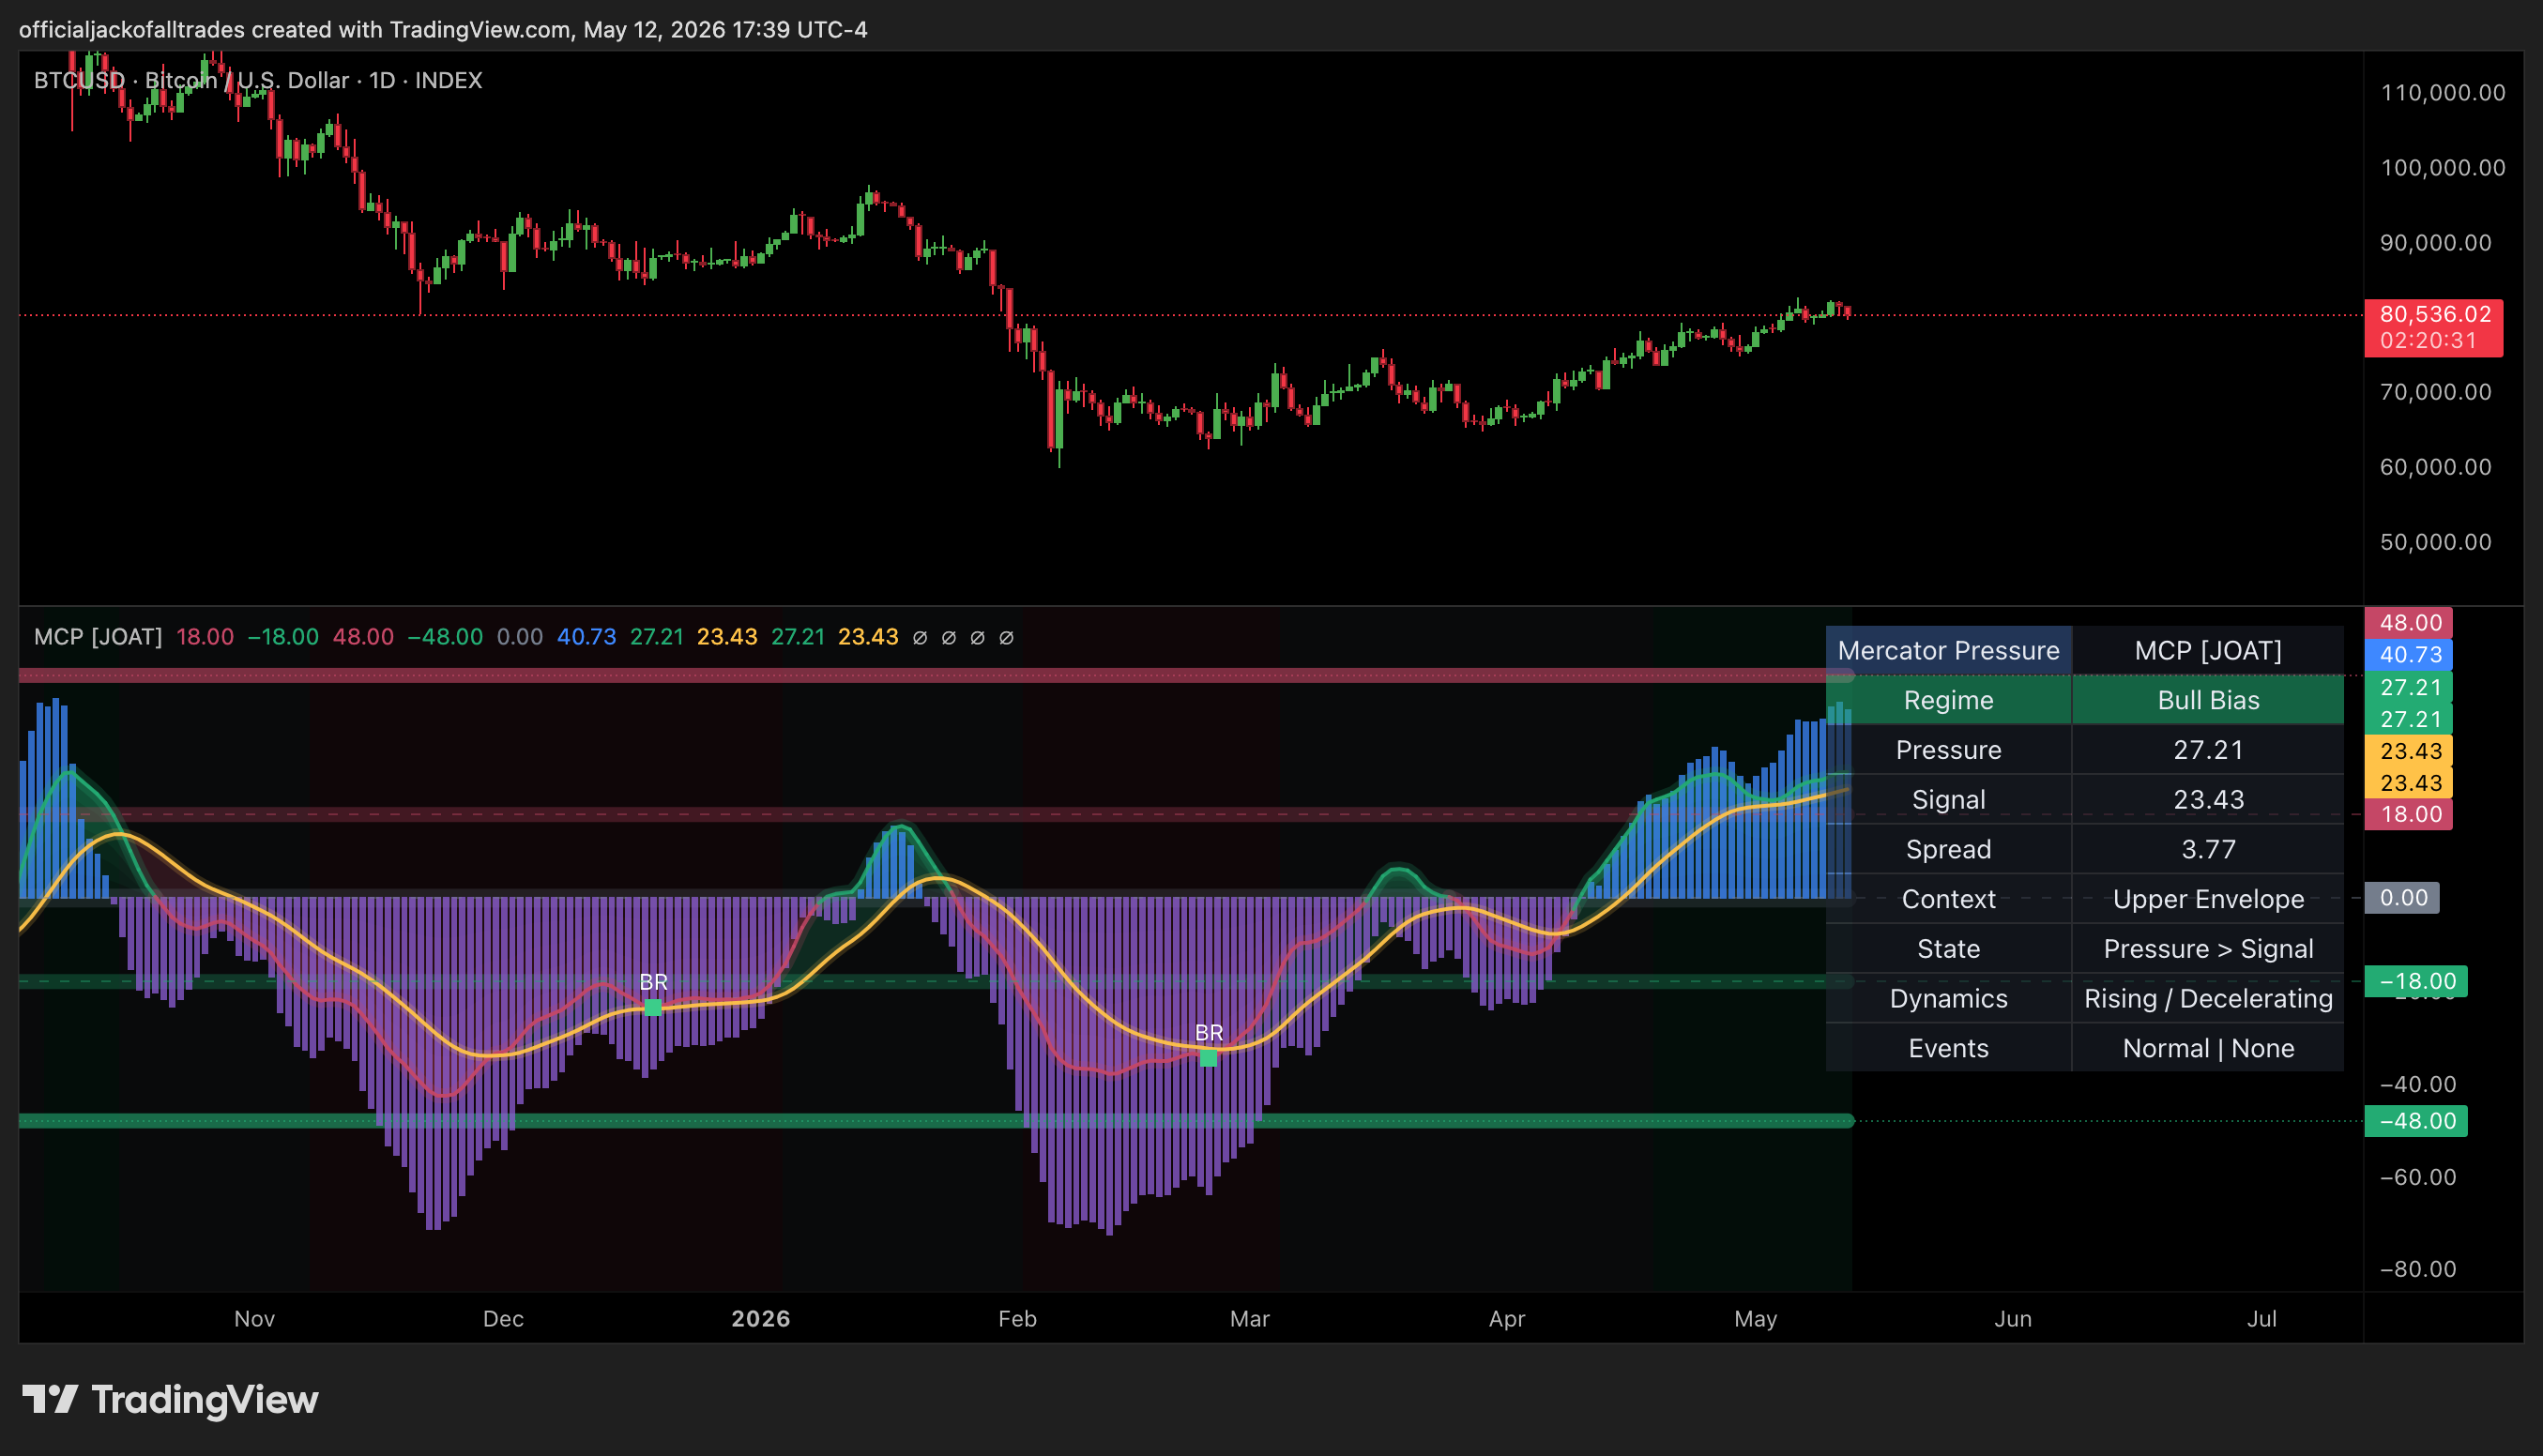This screenshot has height=1456, width=2543.
Task: Click the Mercator Pressure table header cell
Action: pos(1948,650)
